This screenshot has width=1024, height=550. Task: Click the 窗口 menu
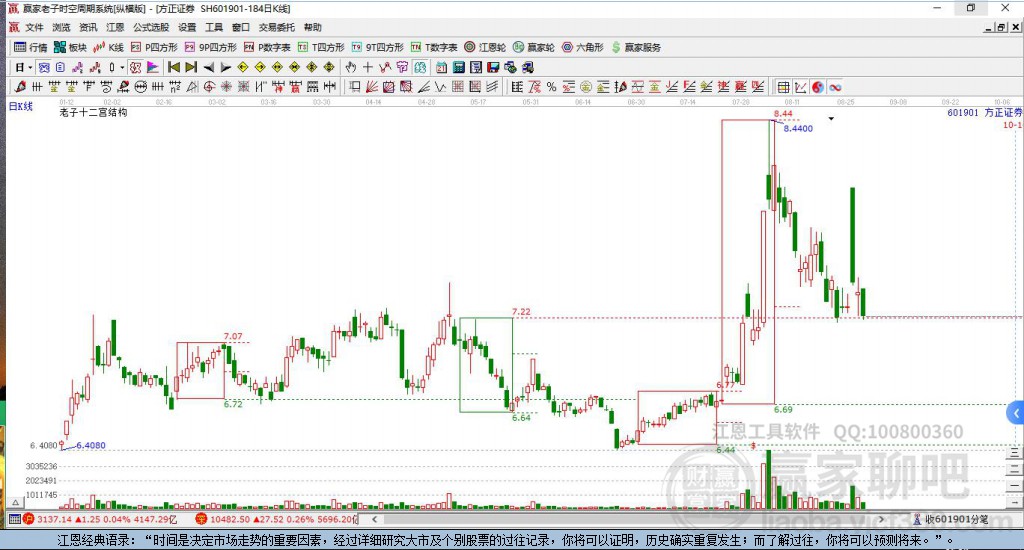tap(241, 27)
